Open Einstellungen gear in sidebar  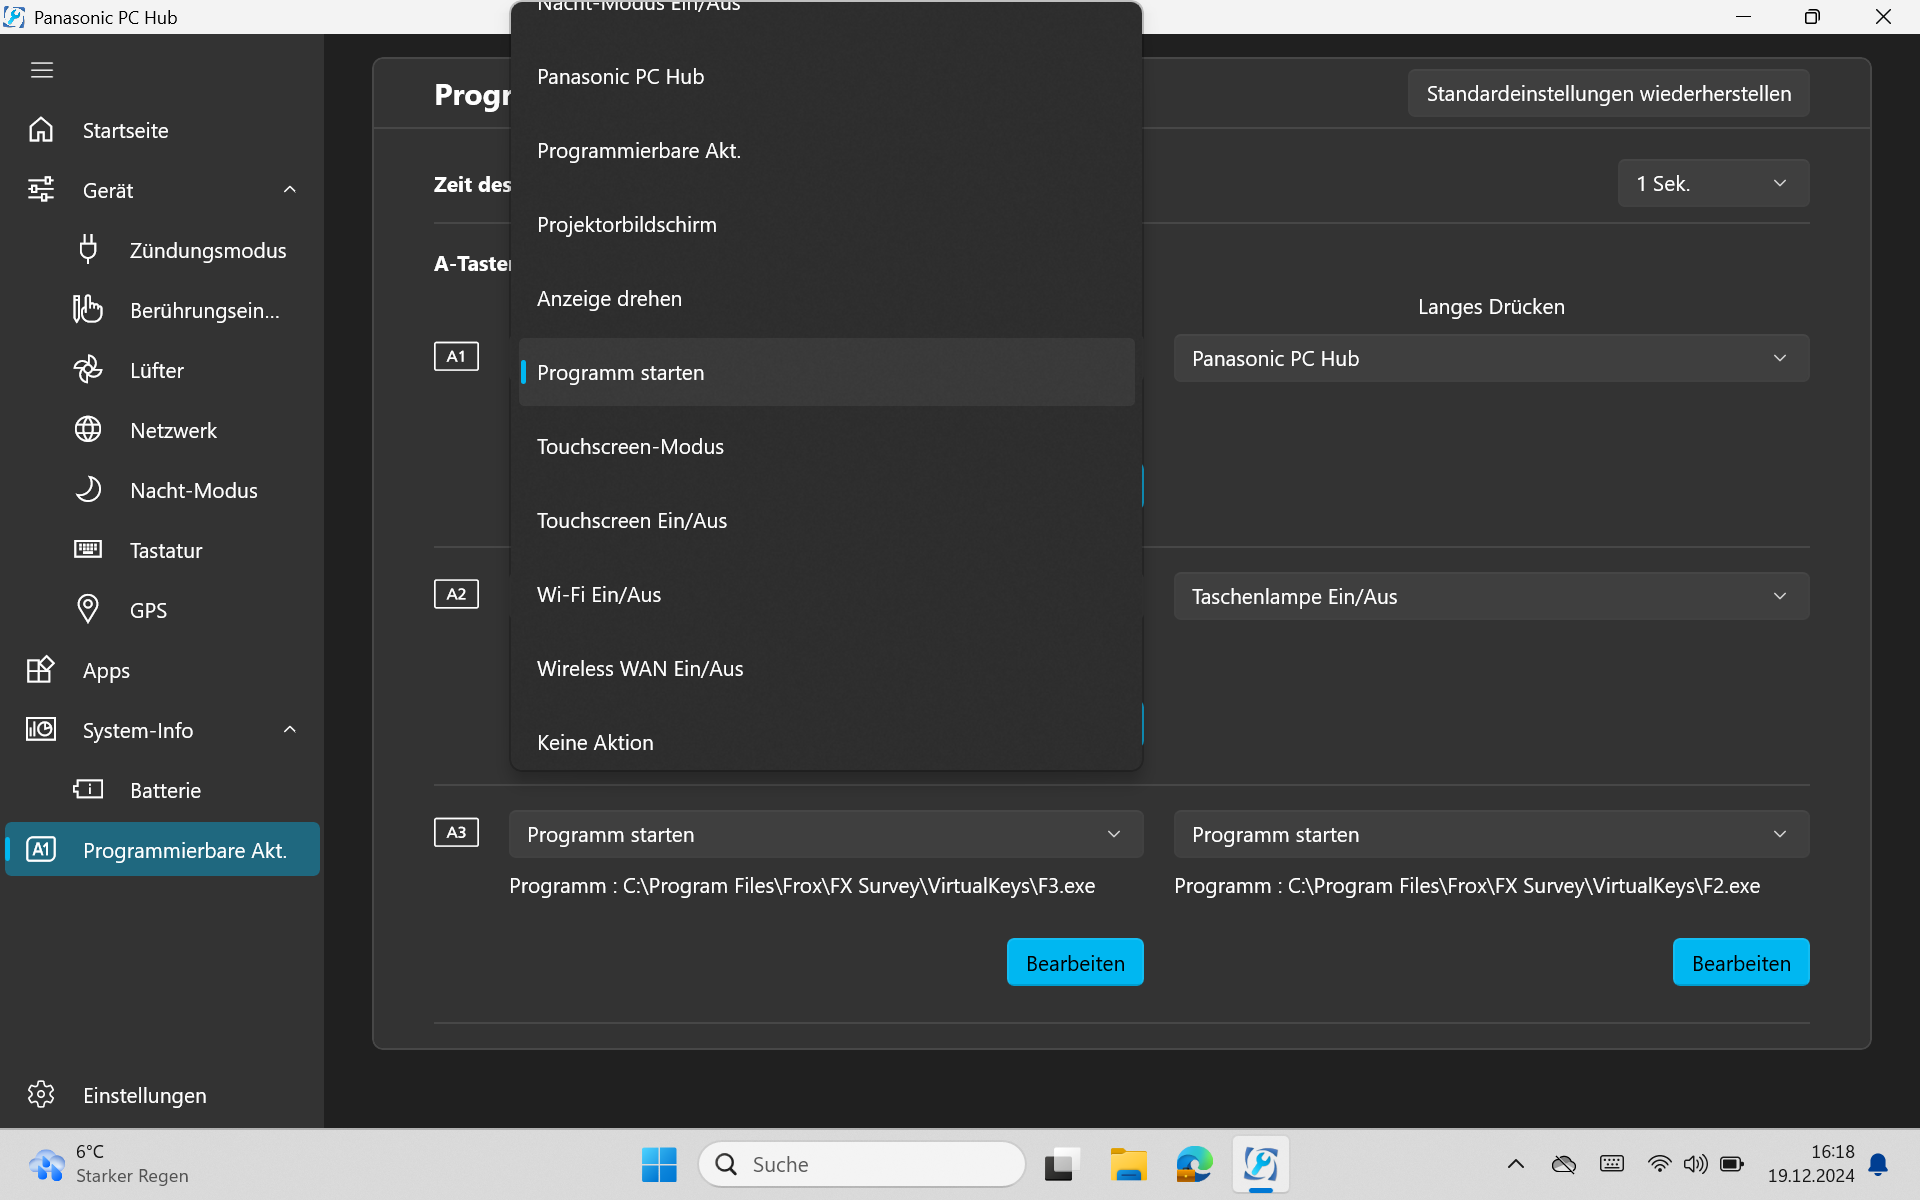[41, 1095]
